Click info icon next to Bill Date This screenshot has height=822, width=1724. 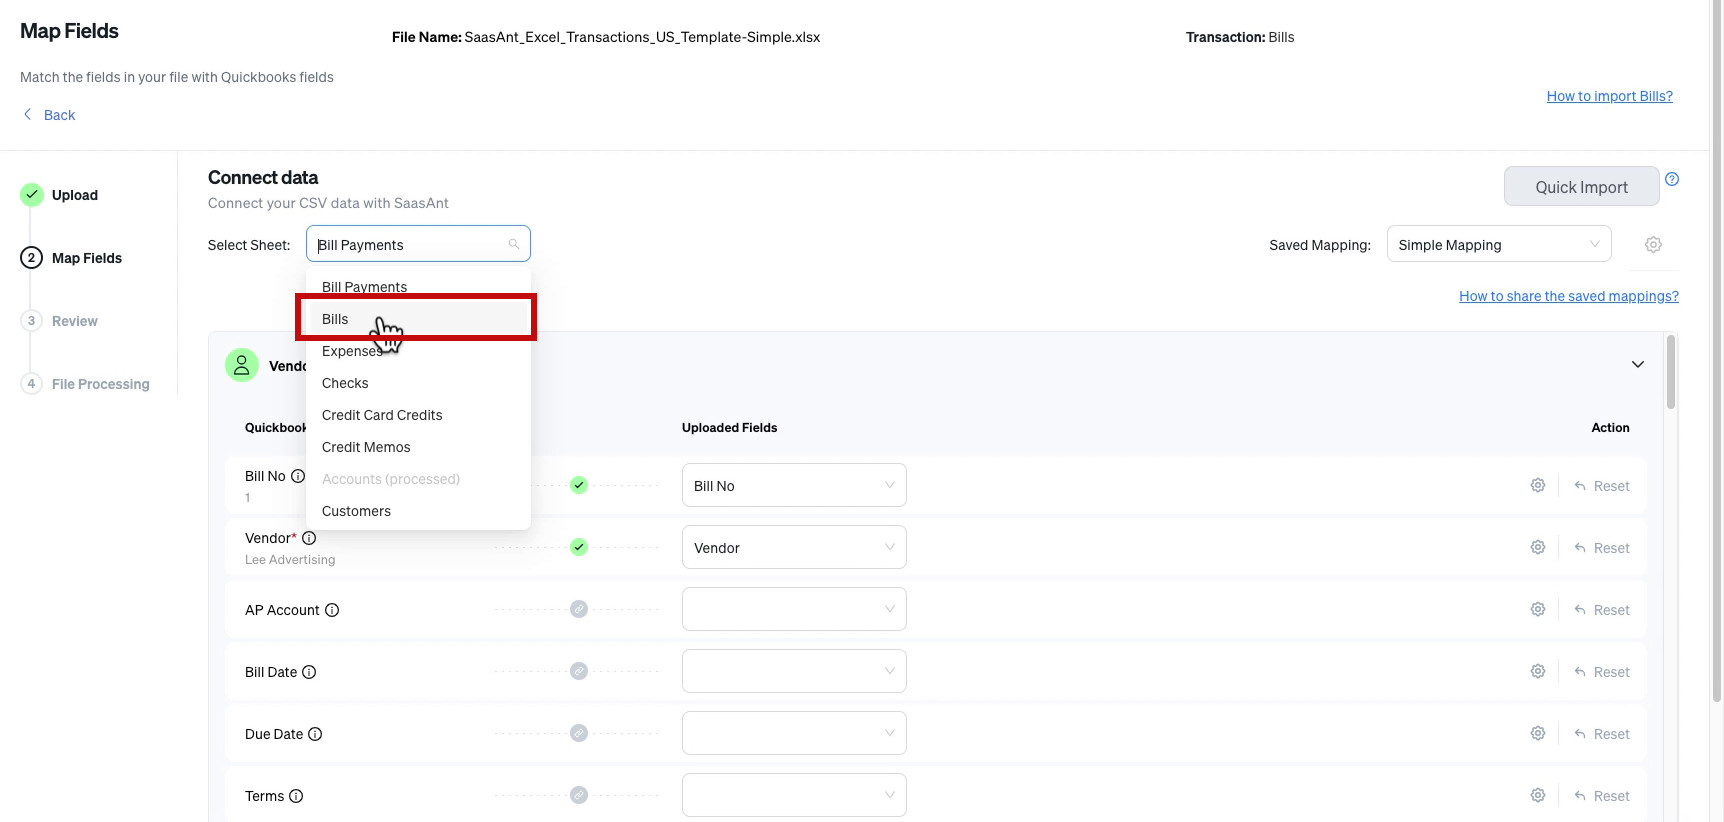click(x=309, y=672)
